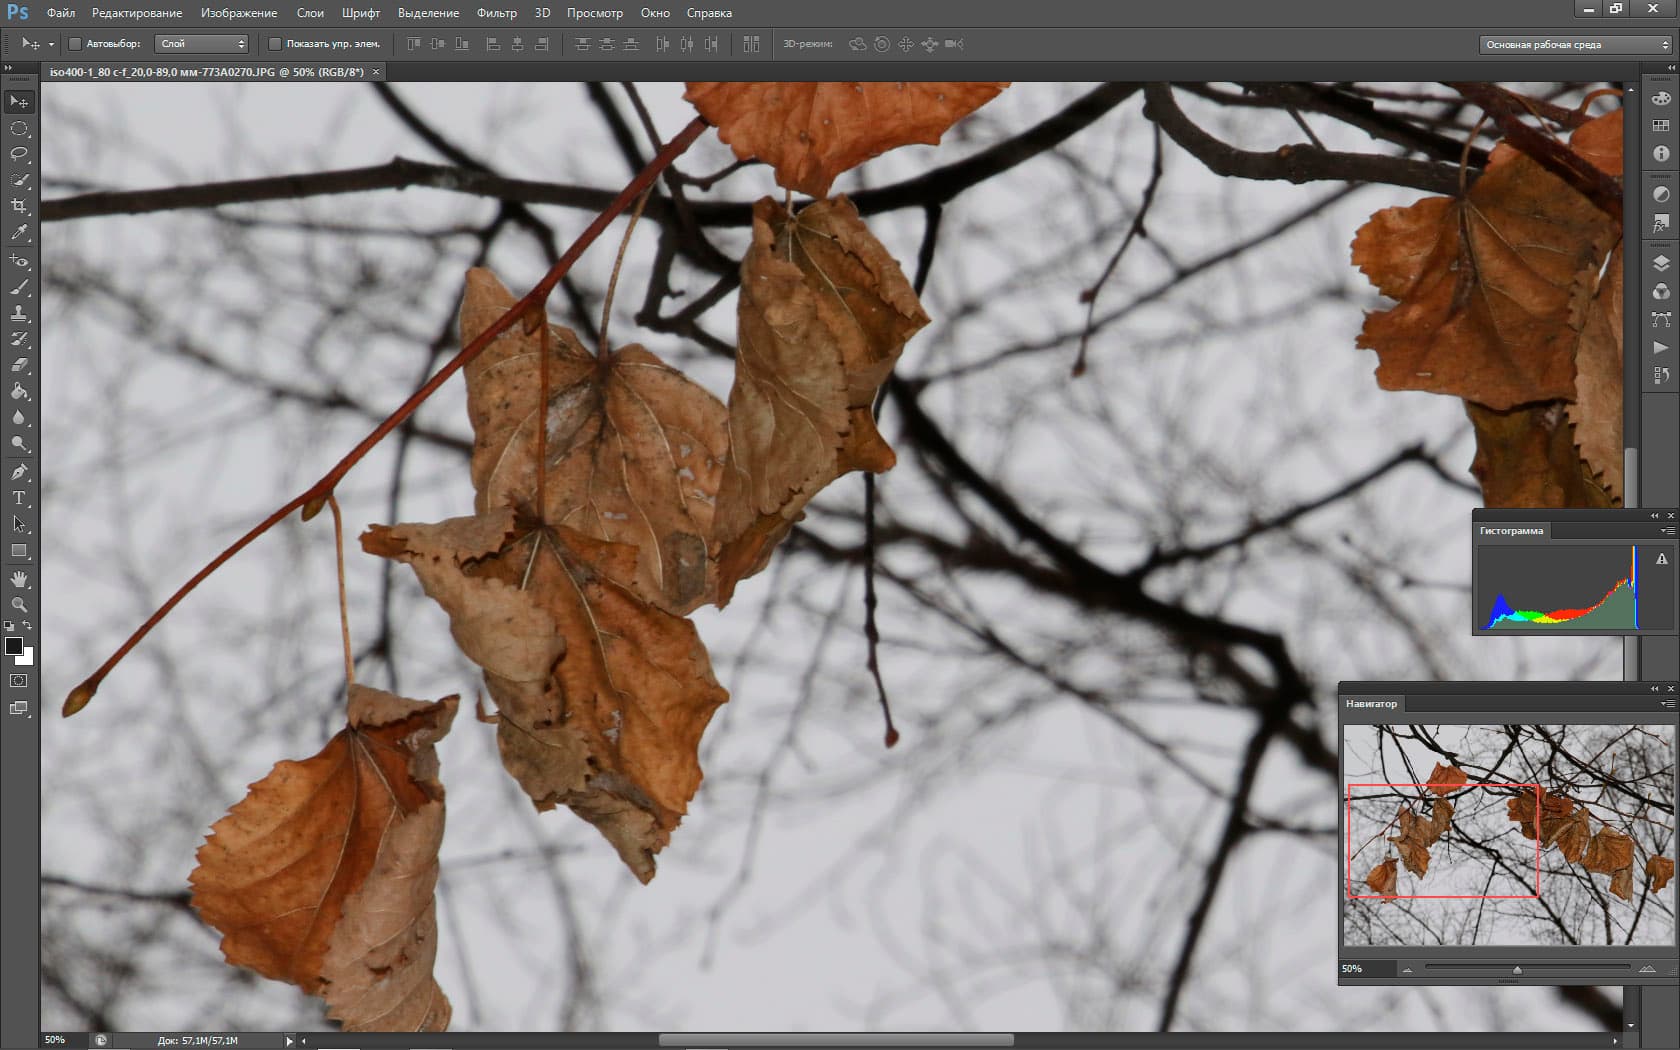Select the Horizontal Type tool
Image resolution: width=1680 pixels, height=1050 pixels.
(x=19, y=497)
